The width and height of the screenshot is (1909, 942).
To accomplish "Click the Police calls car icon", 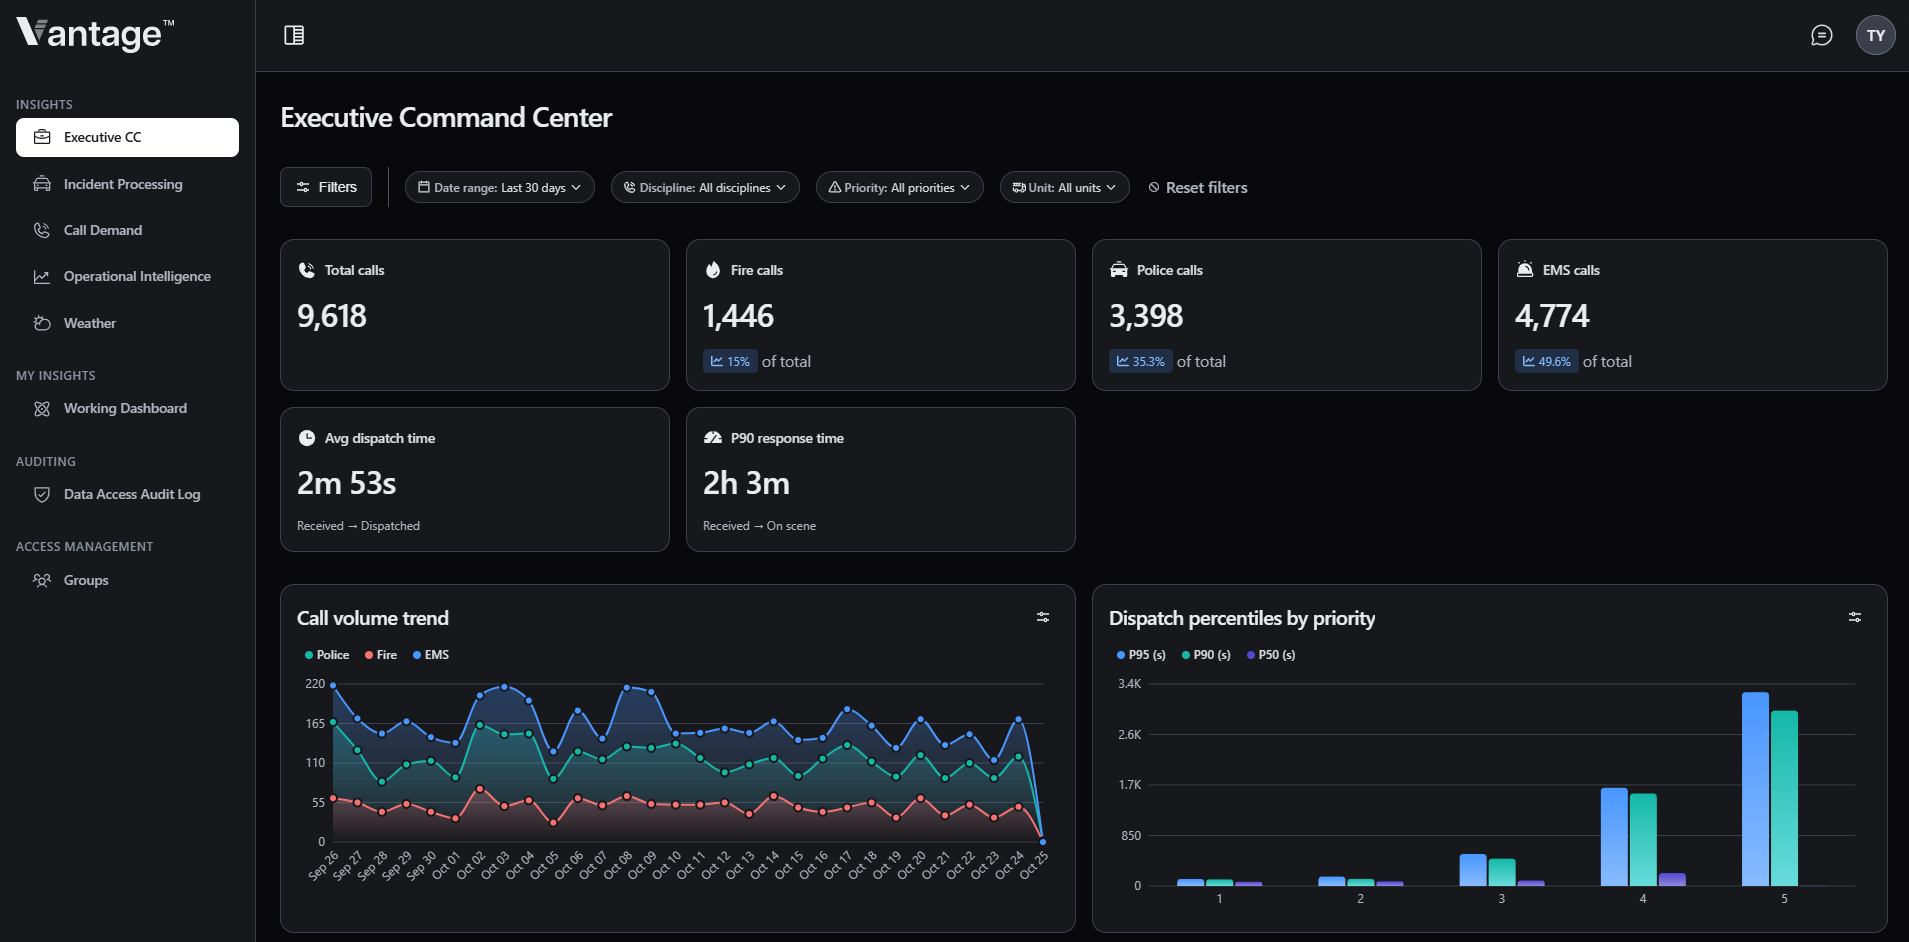I will [x=1119, y=270].
